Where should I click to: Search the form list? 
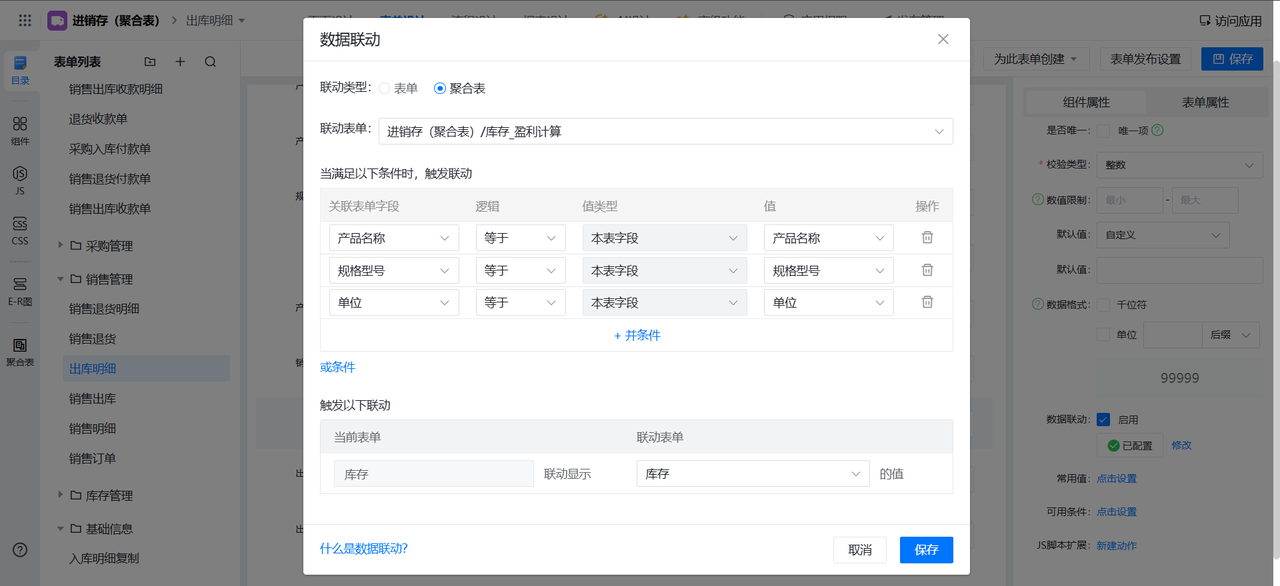(x=210, y=62)
